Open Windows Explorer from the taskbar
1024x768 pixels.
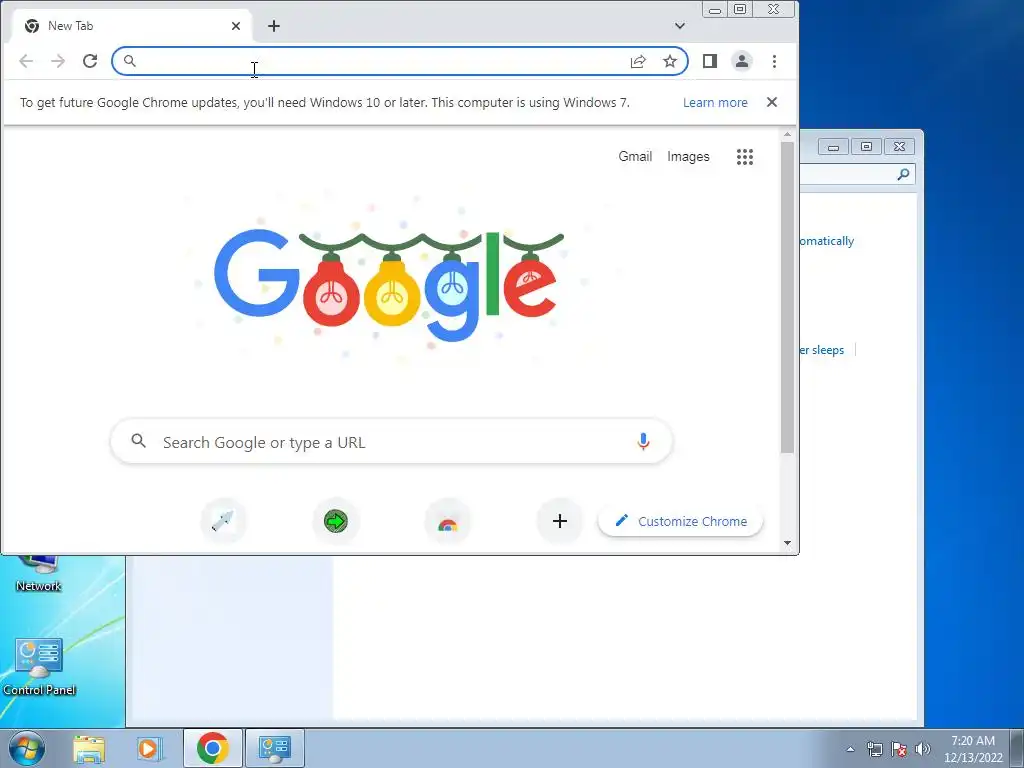89,748
